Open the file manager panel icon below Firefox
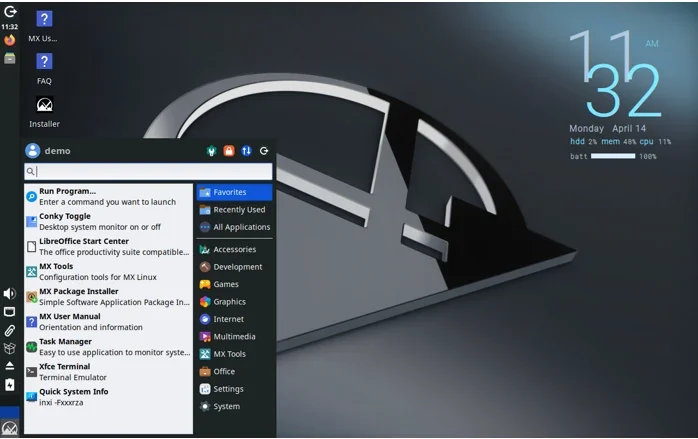This screenshot has height=439, width=698. tap(9, 58)
